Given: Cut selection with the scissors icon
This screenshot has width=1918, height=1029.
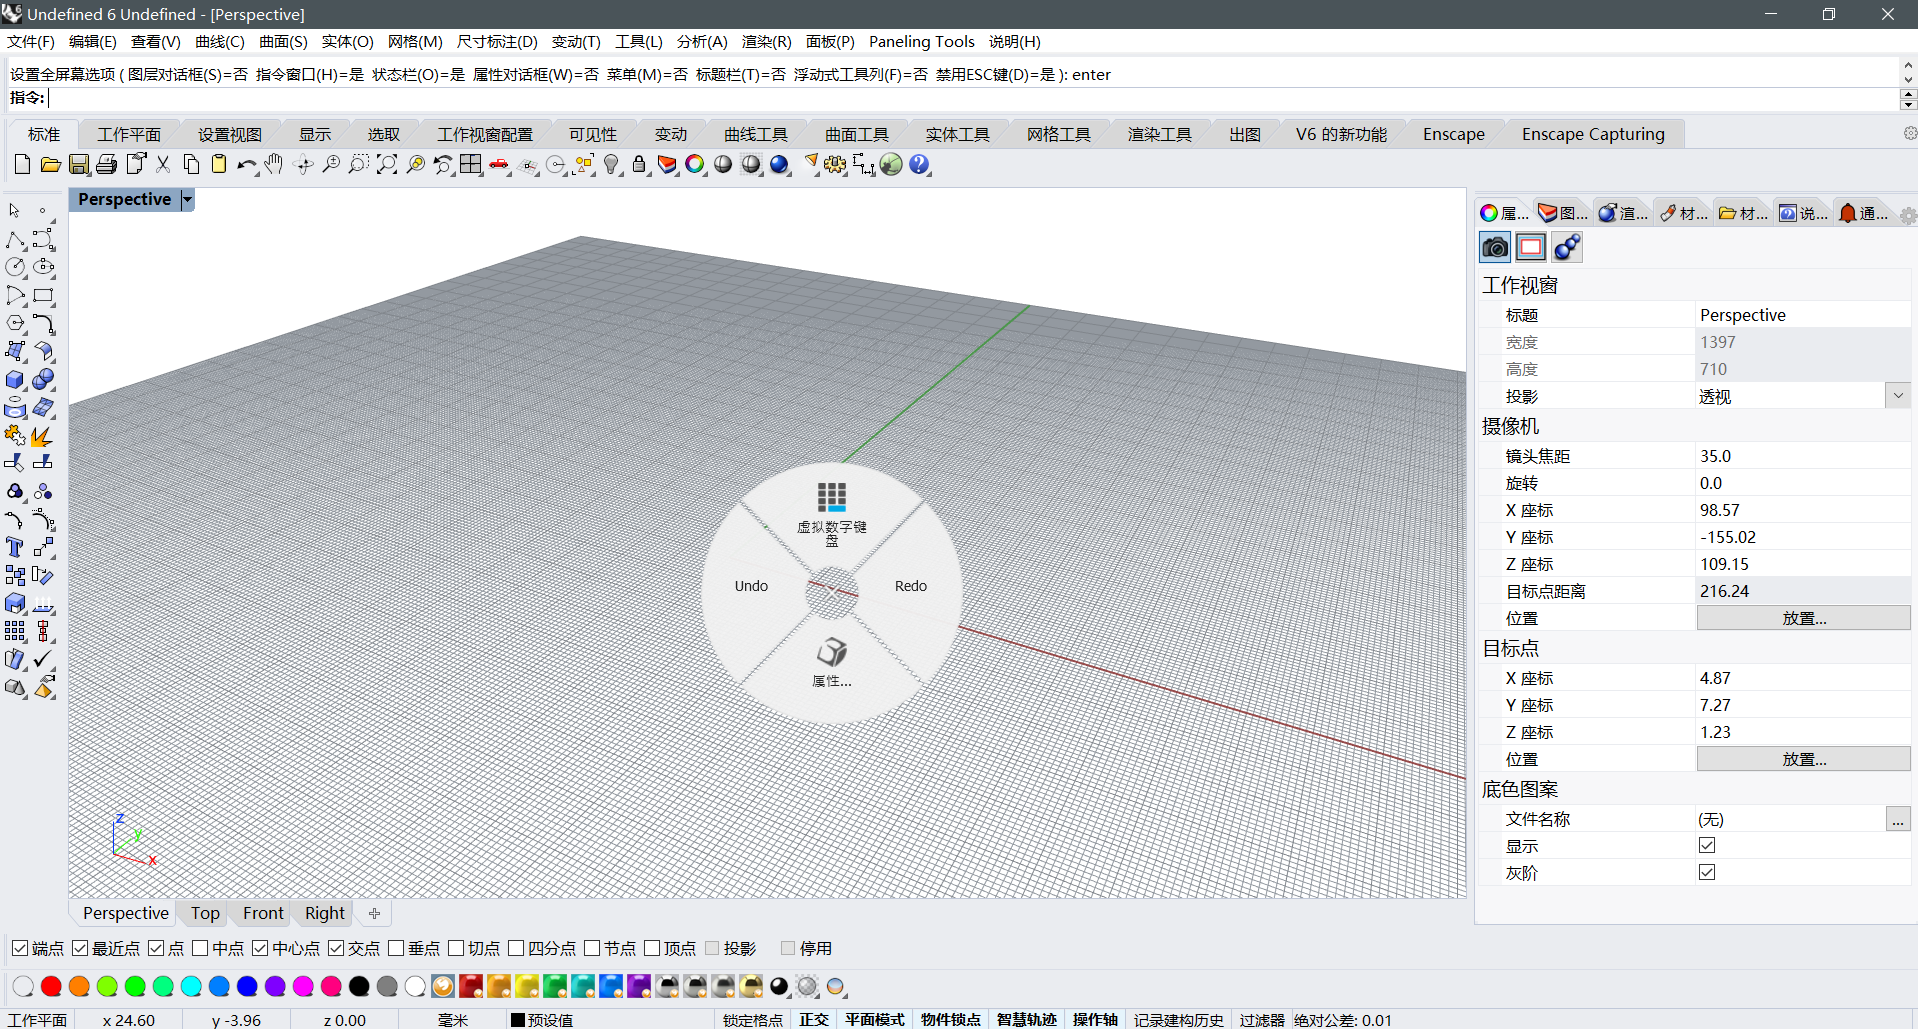Looking at the screenshot, I should point(163,165).
